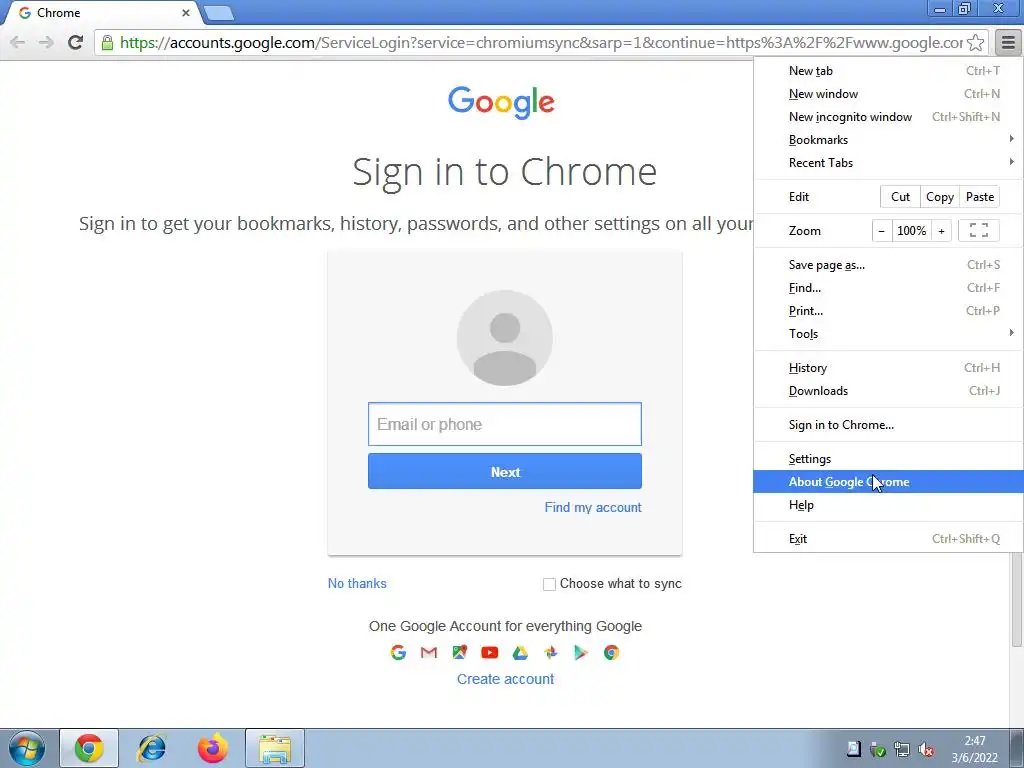Increase zoom with the plus button
Image resolution: width=1024 pixels, height=768 pixels.
click(x=941, y=231)
